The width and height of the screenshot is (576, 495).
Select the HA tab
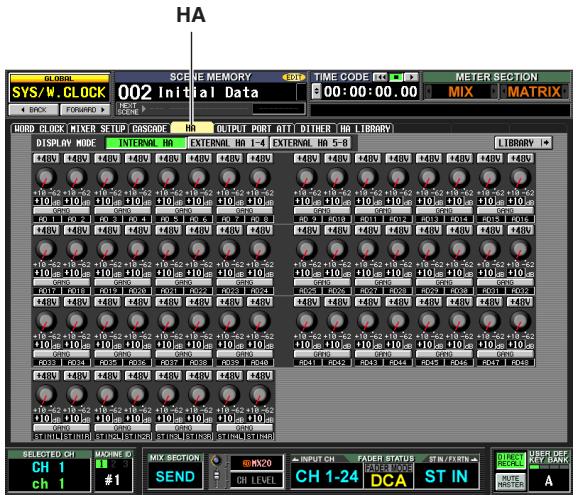(x=191, y=128)
